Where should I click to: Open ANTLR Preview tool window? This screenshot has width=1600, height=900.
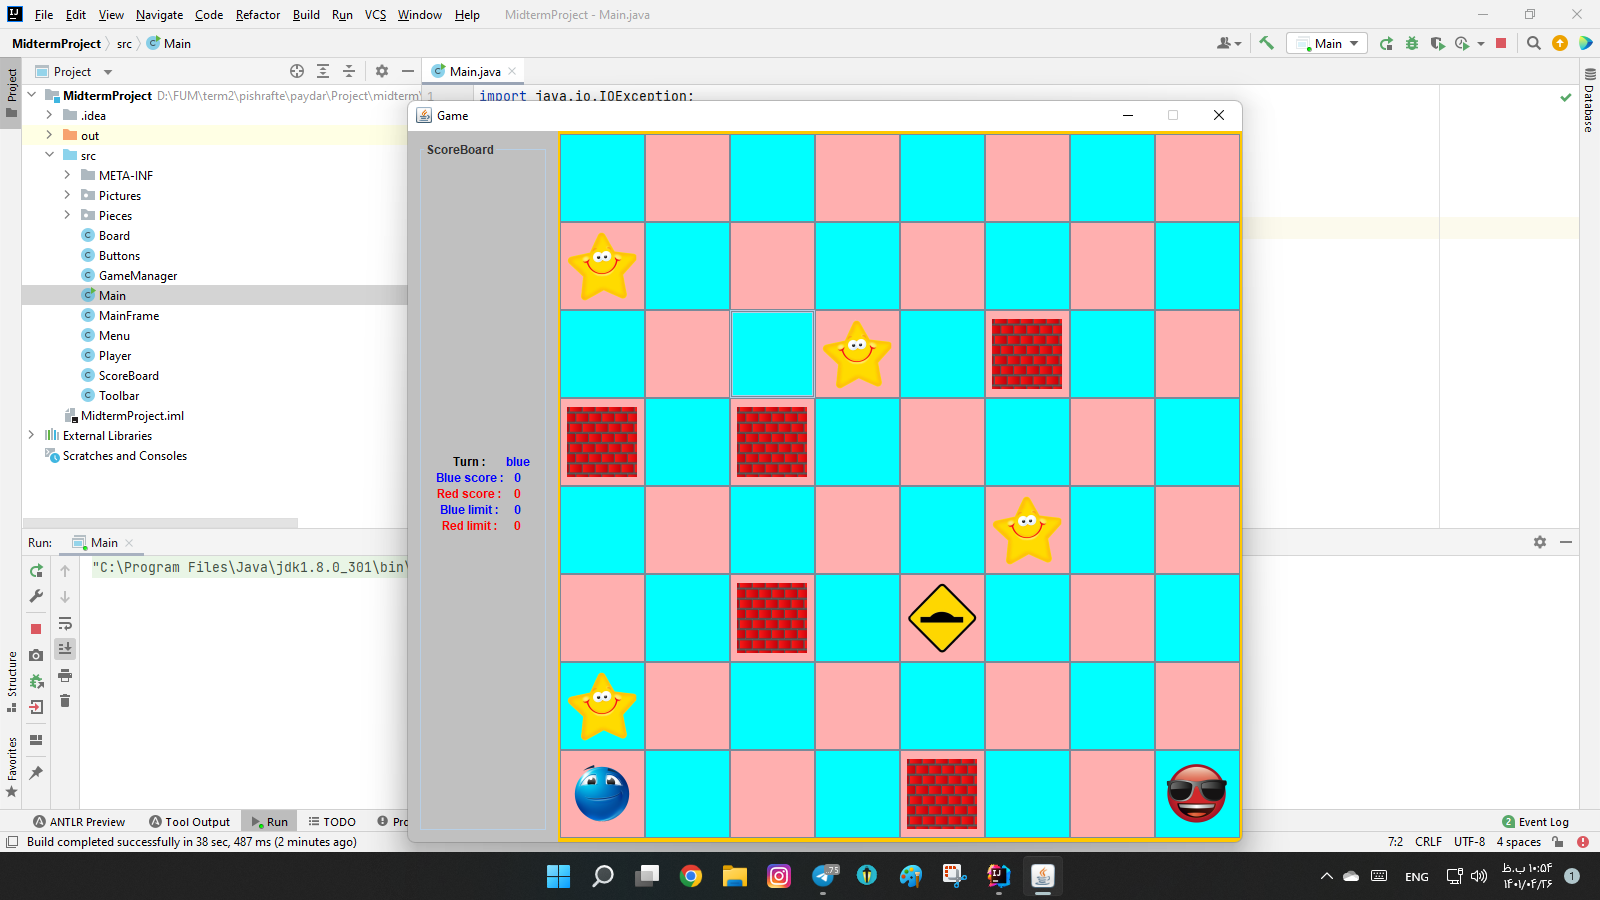tap(79, 822)
